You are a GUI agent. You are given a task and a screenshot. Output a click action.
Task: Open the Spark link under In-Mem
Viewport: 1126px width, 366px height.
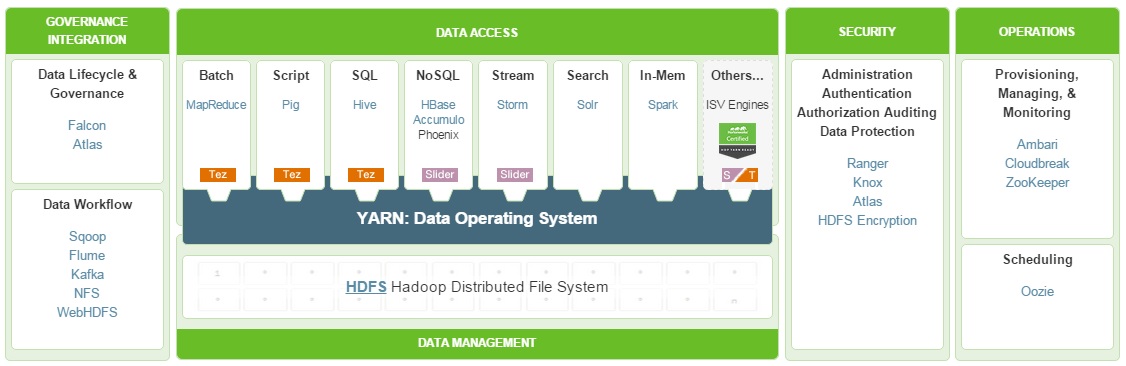663,105
